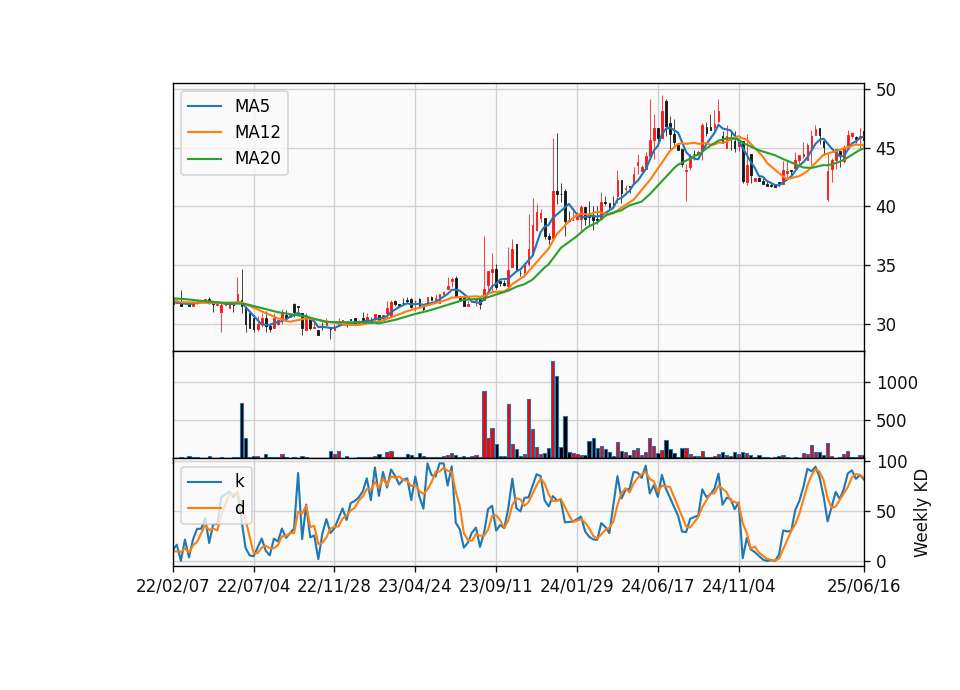Click the k legend label
The width and height of the screenshot is (960, 690).
(239, 481)
